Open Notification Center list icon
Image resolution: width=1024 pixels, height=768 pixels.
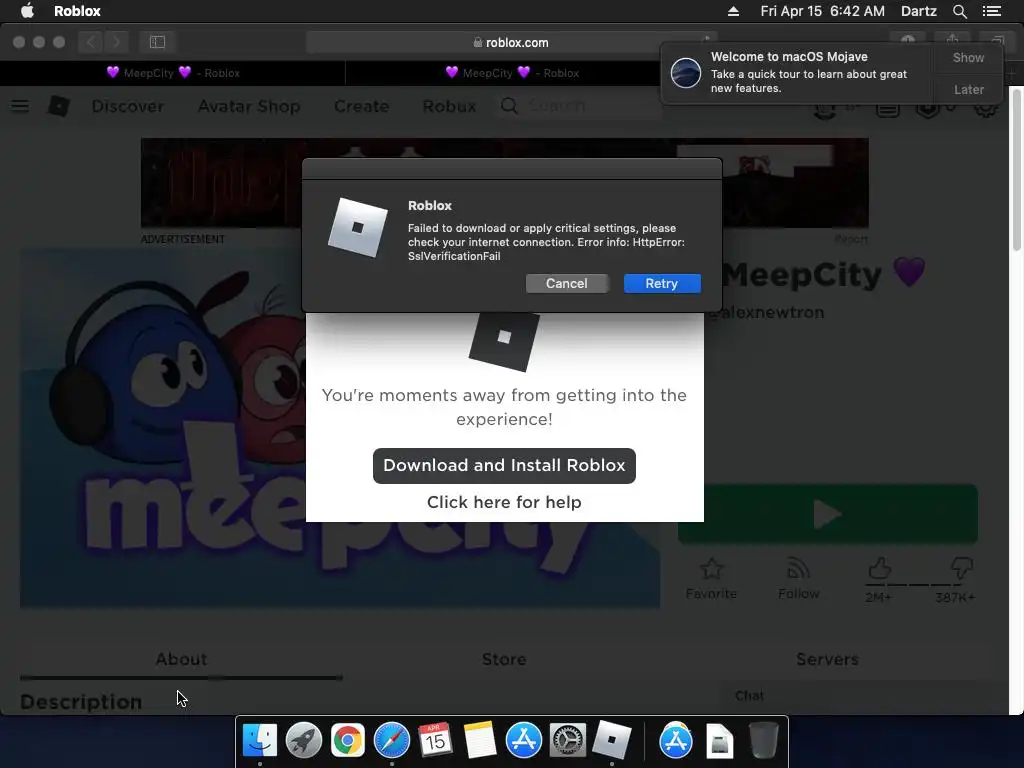tap(992, 11)
